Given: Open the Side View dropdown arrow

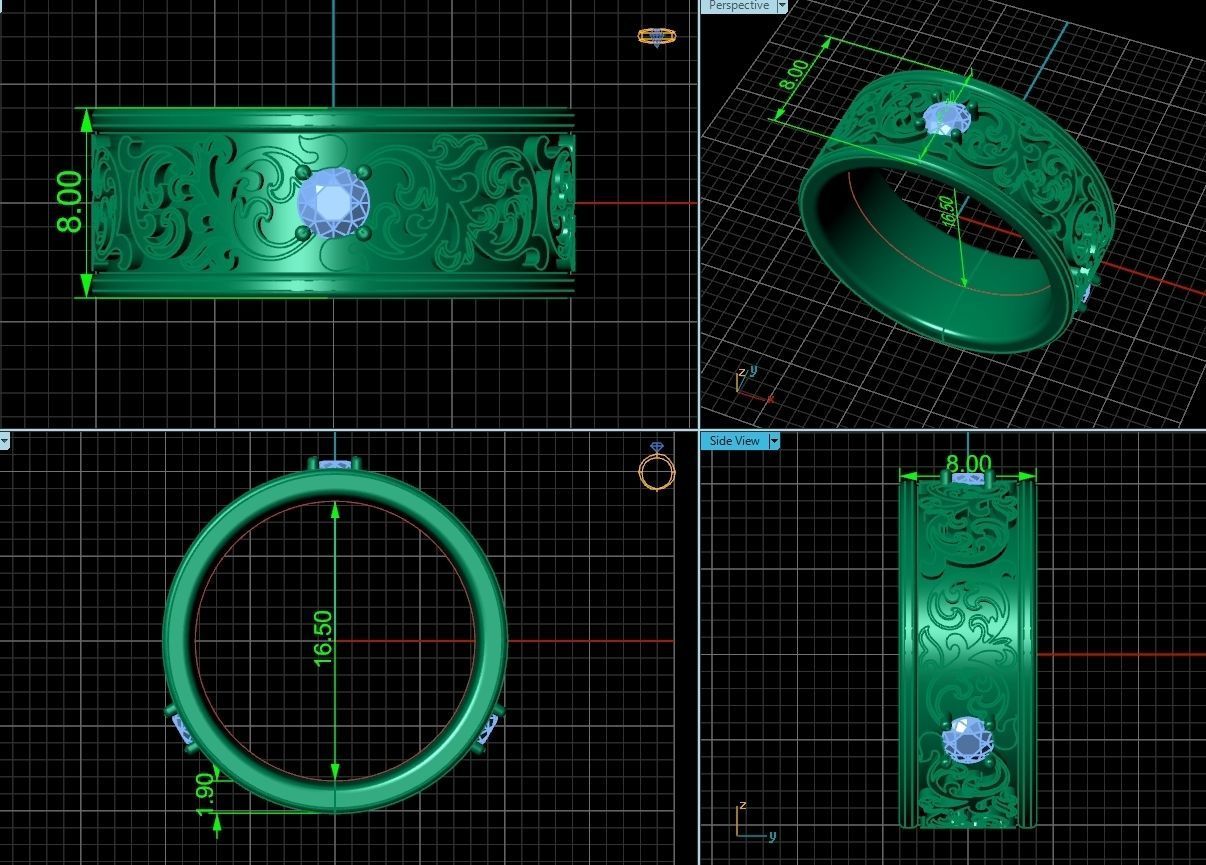Looking at the screenshot, I should 774,441.
